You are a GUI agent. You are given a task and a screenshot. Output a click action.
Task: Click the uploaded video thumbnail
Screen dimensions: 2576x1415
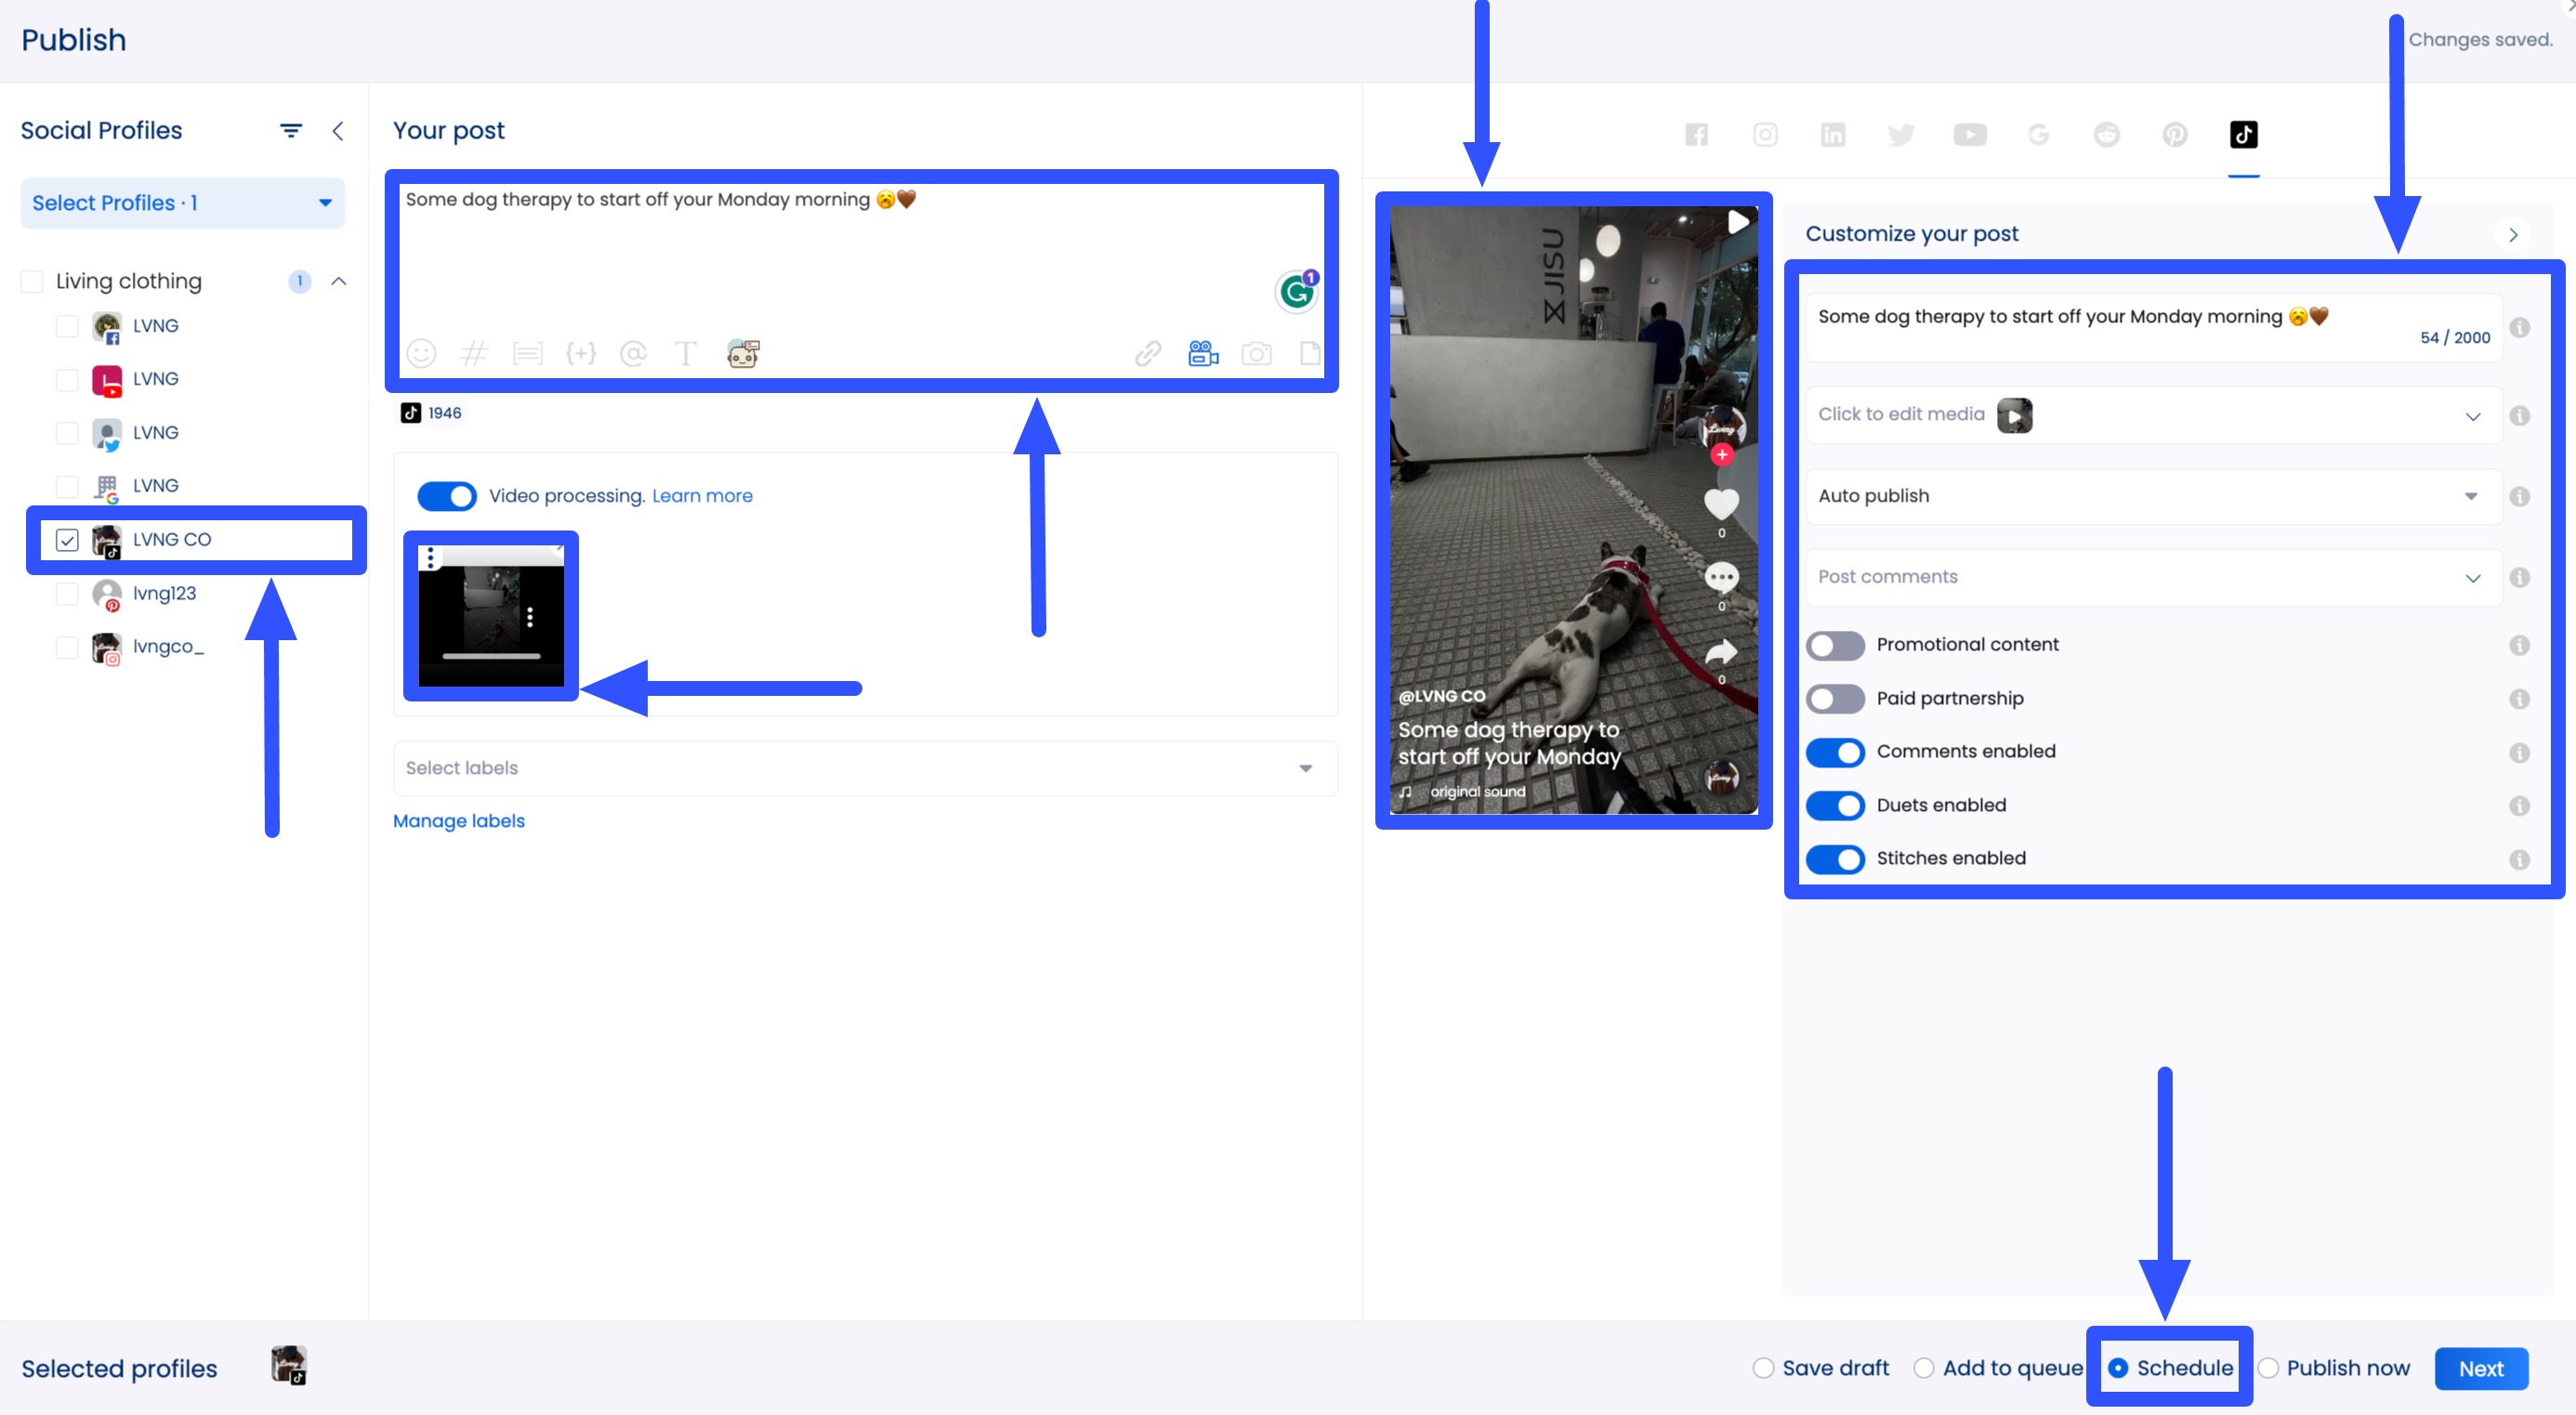[x=490, y=616]
